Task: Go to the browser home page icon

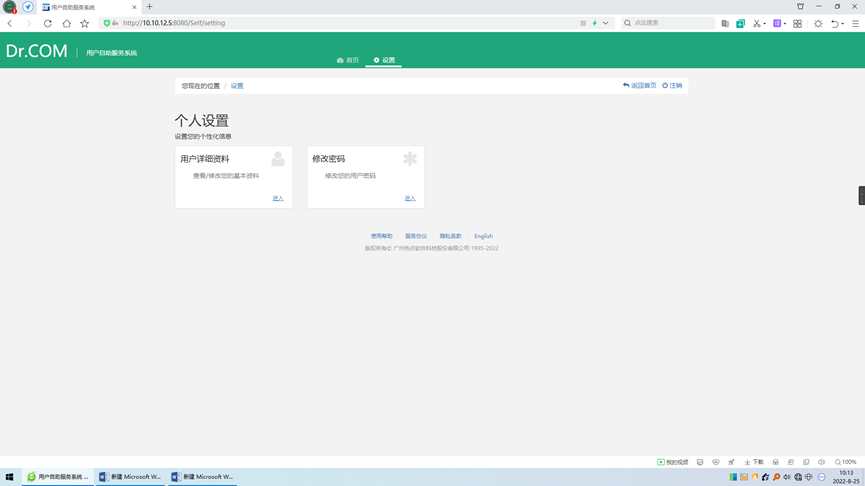Action: 66,23
